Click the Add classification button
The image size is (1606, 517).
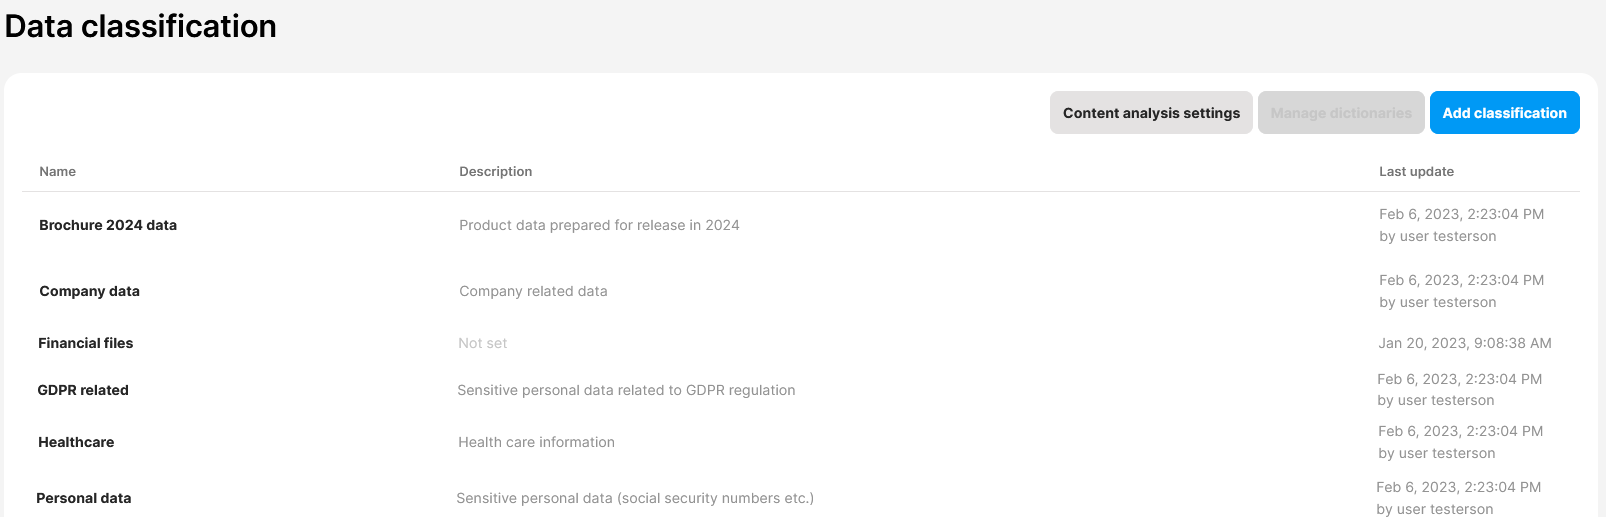tap(1504, 113)
